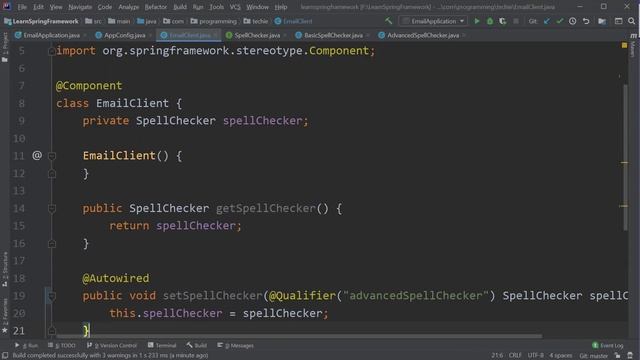Image resolution: width=640 pixels, height=360 pixels.
Task: Click LearnSpringFramework breadcrumb in navigation bar
Action: 41,21
